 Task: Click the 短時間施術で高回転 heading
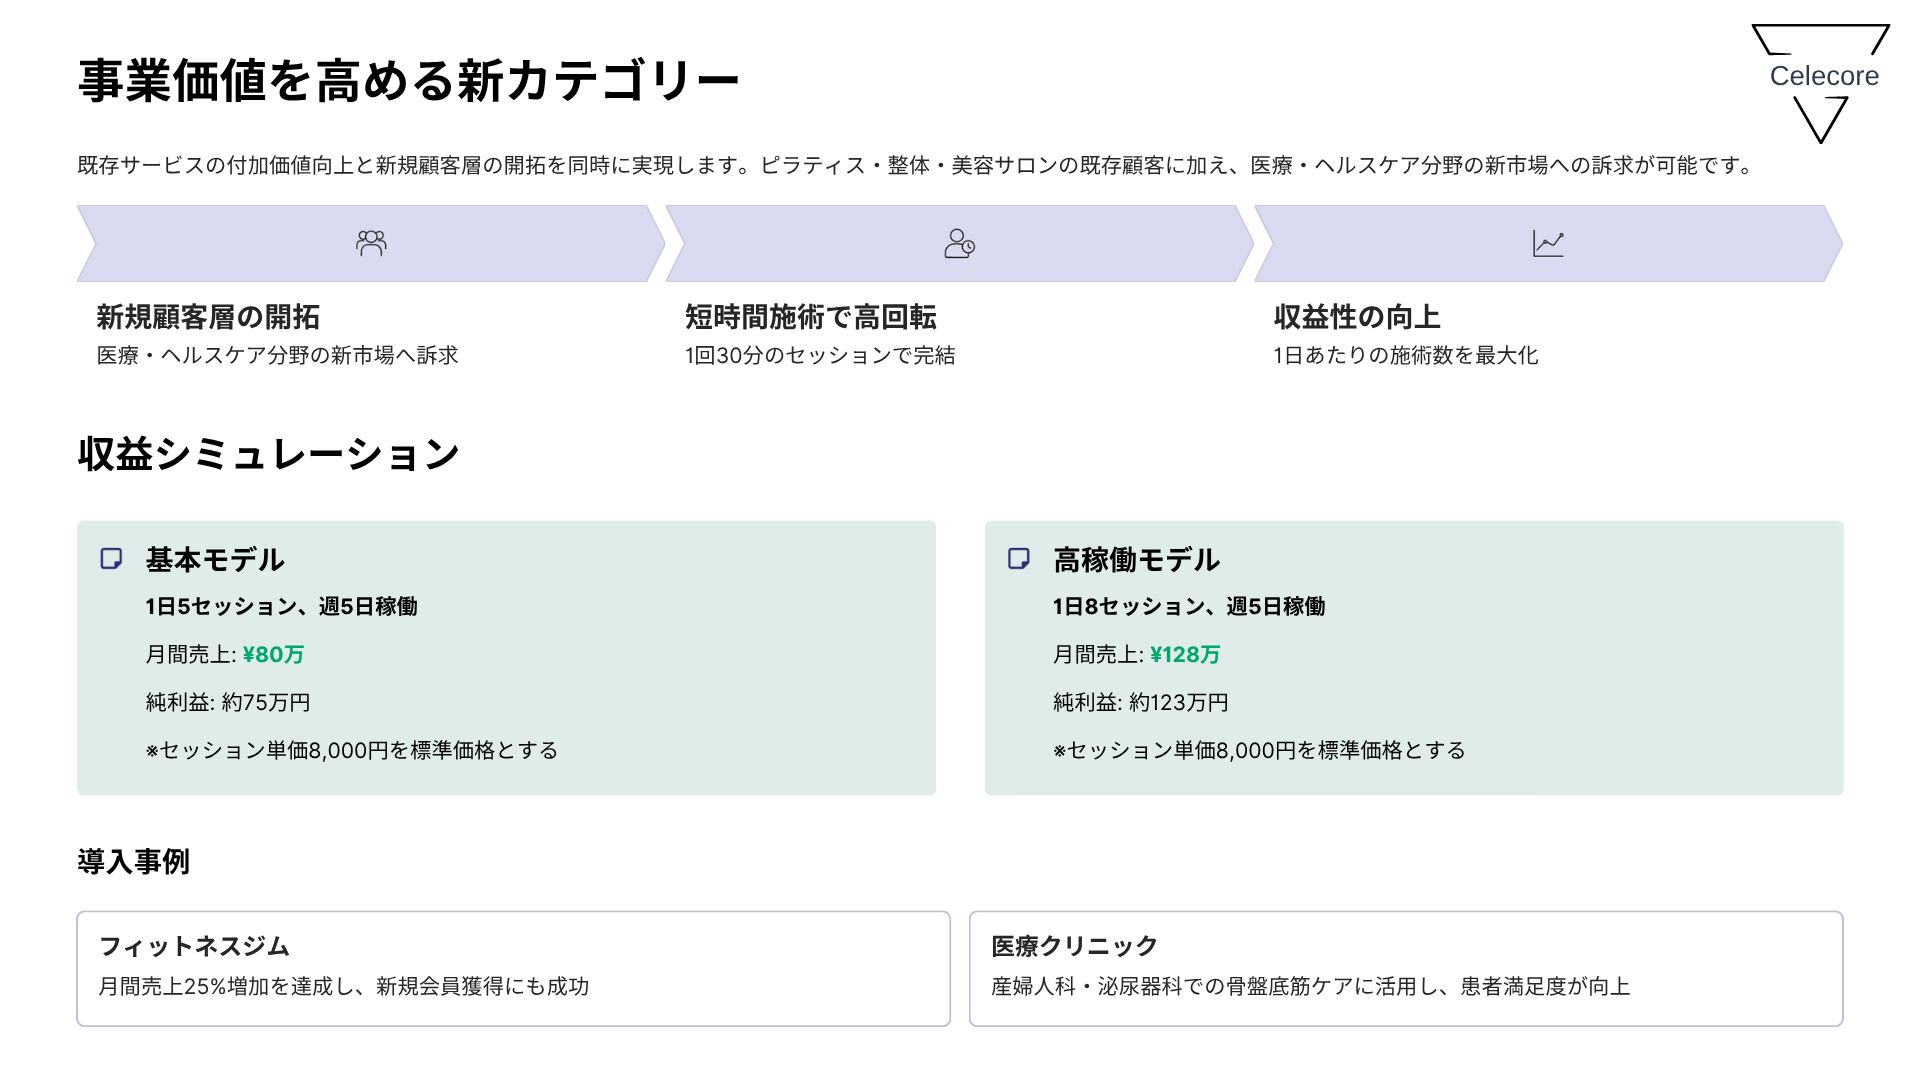pos(810,317)
